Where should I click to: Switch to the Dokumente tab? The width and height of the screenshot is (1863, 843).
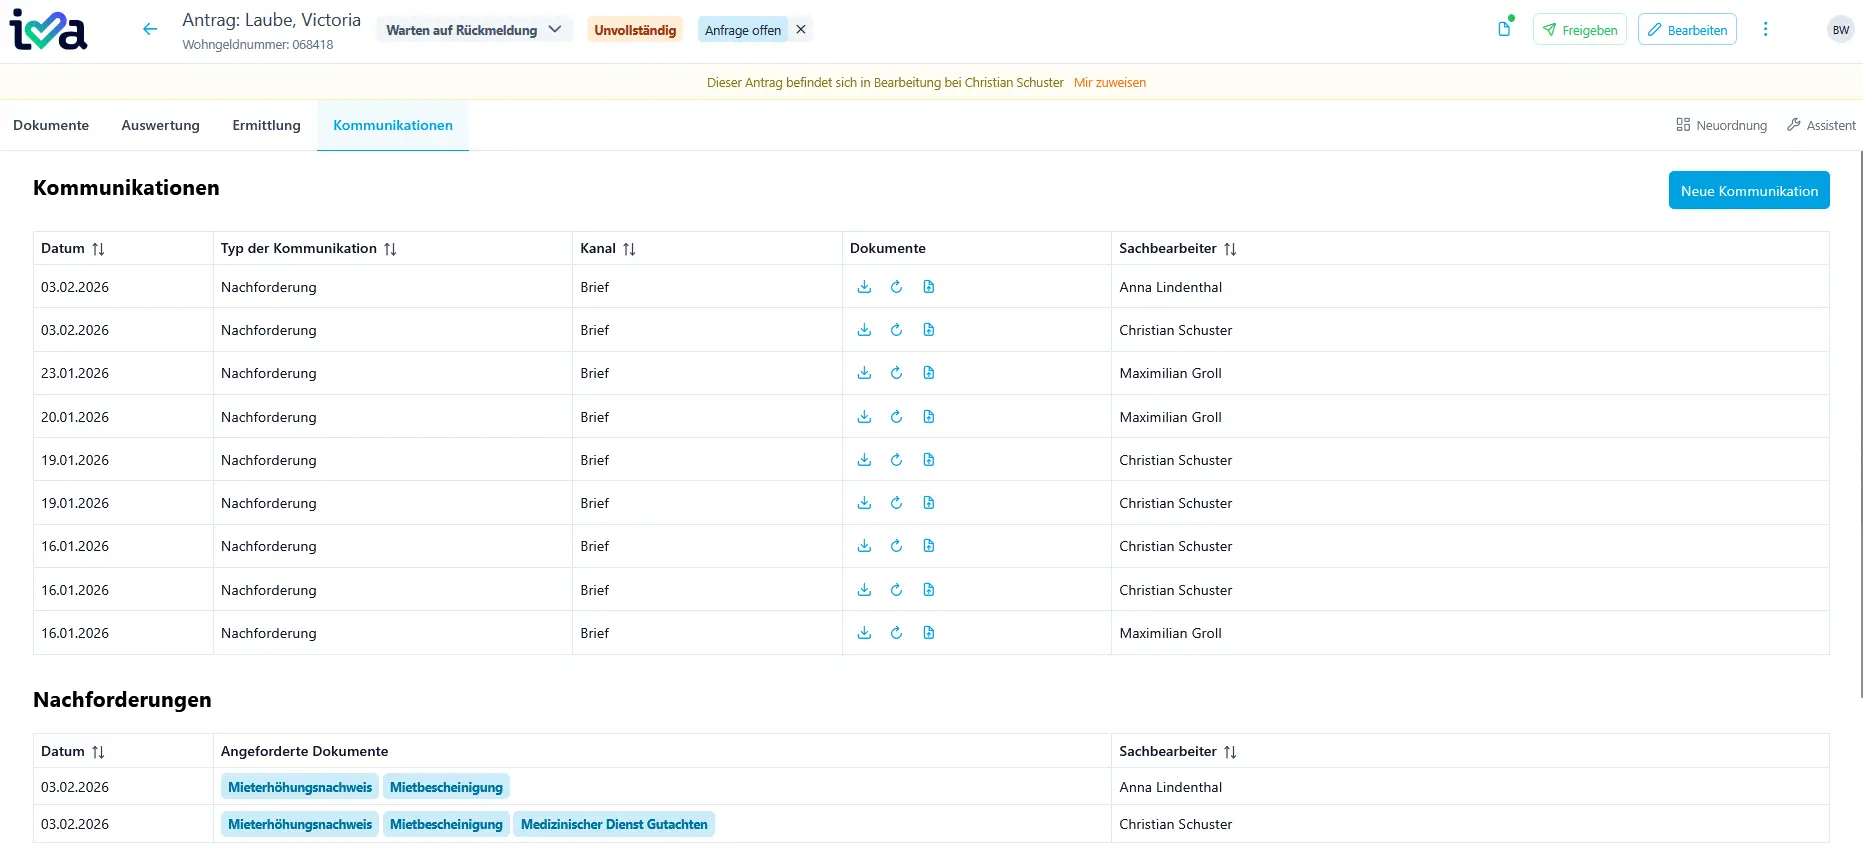tap(51, 125)
